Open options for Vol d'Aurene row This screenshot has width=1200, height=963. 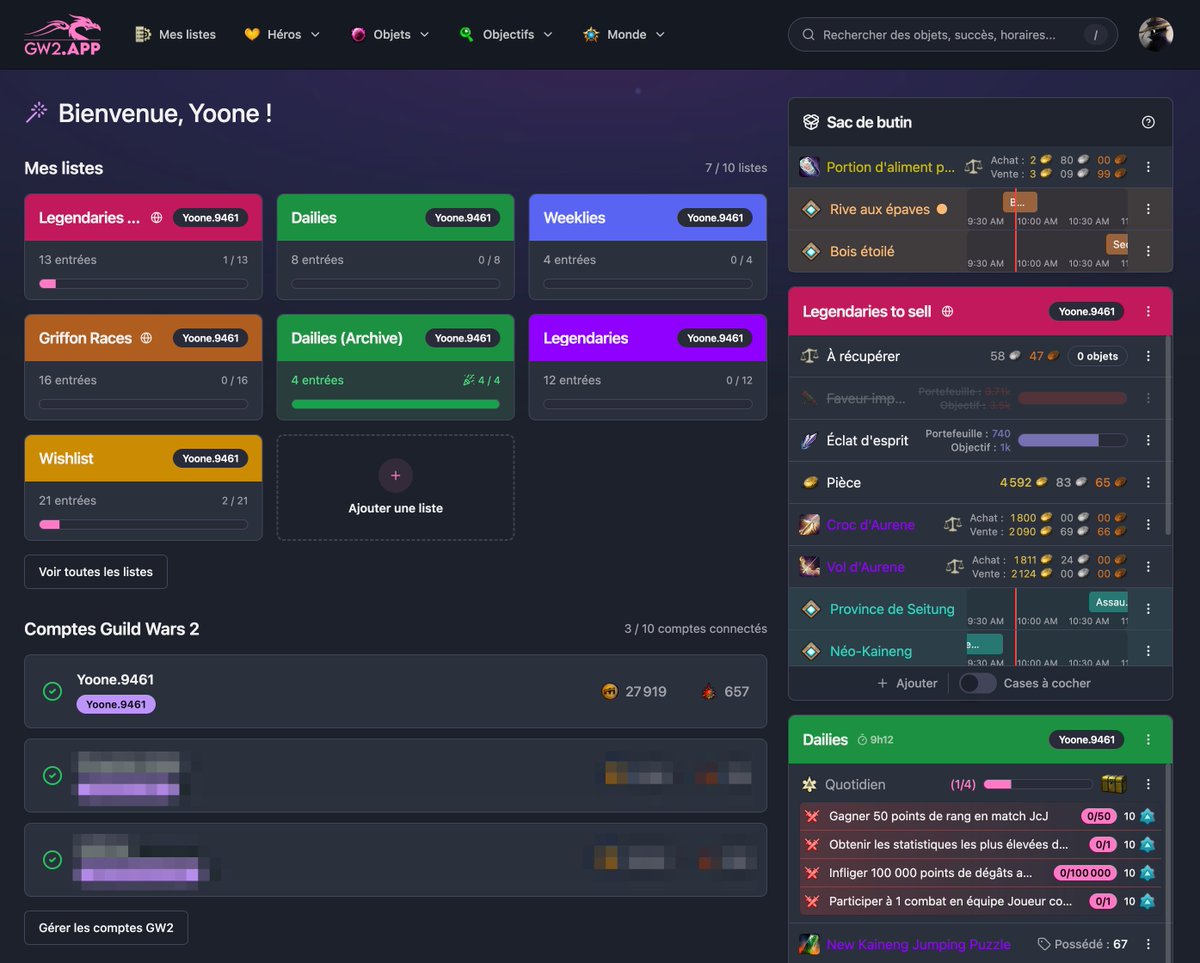(1148, 566)
